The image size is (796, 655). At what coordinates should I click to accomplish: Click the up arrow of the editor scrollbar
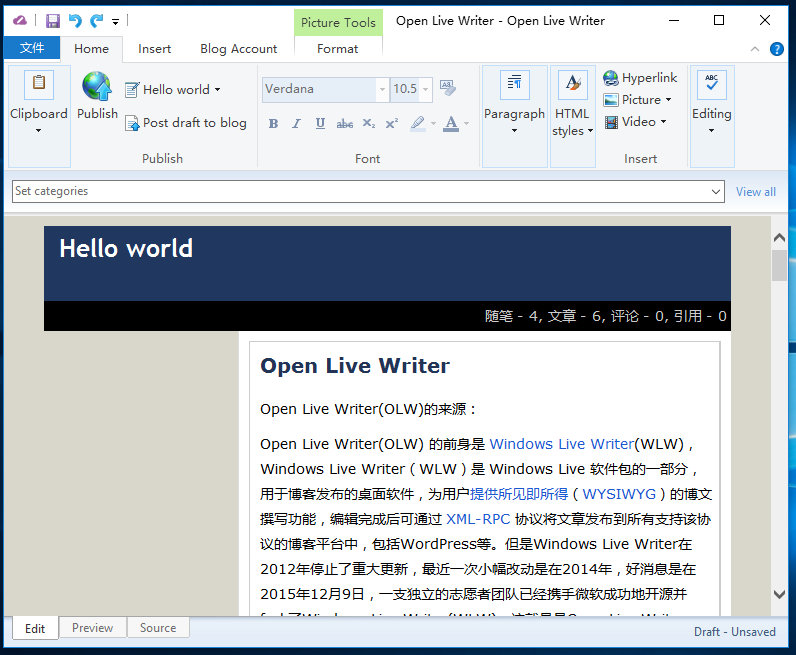click(779, 237)
